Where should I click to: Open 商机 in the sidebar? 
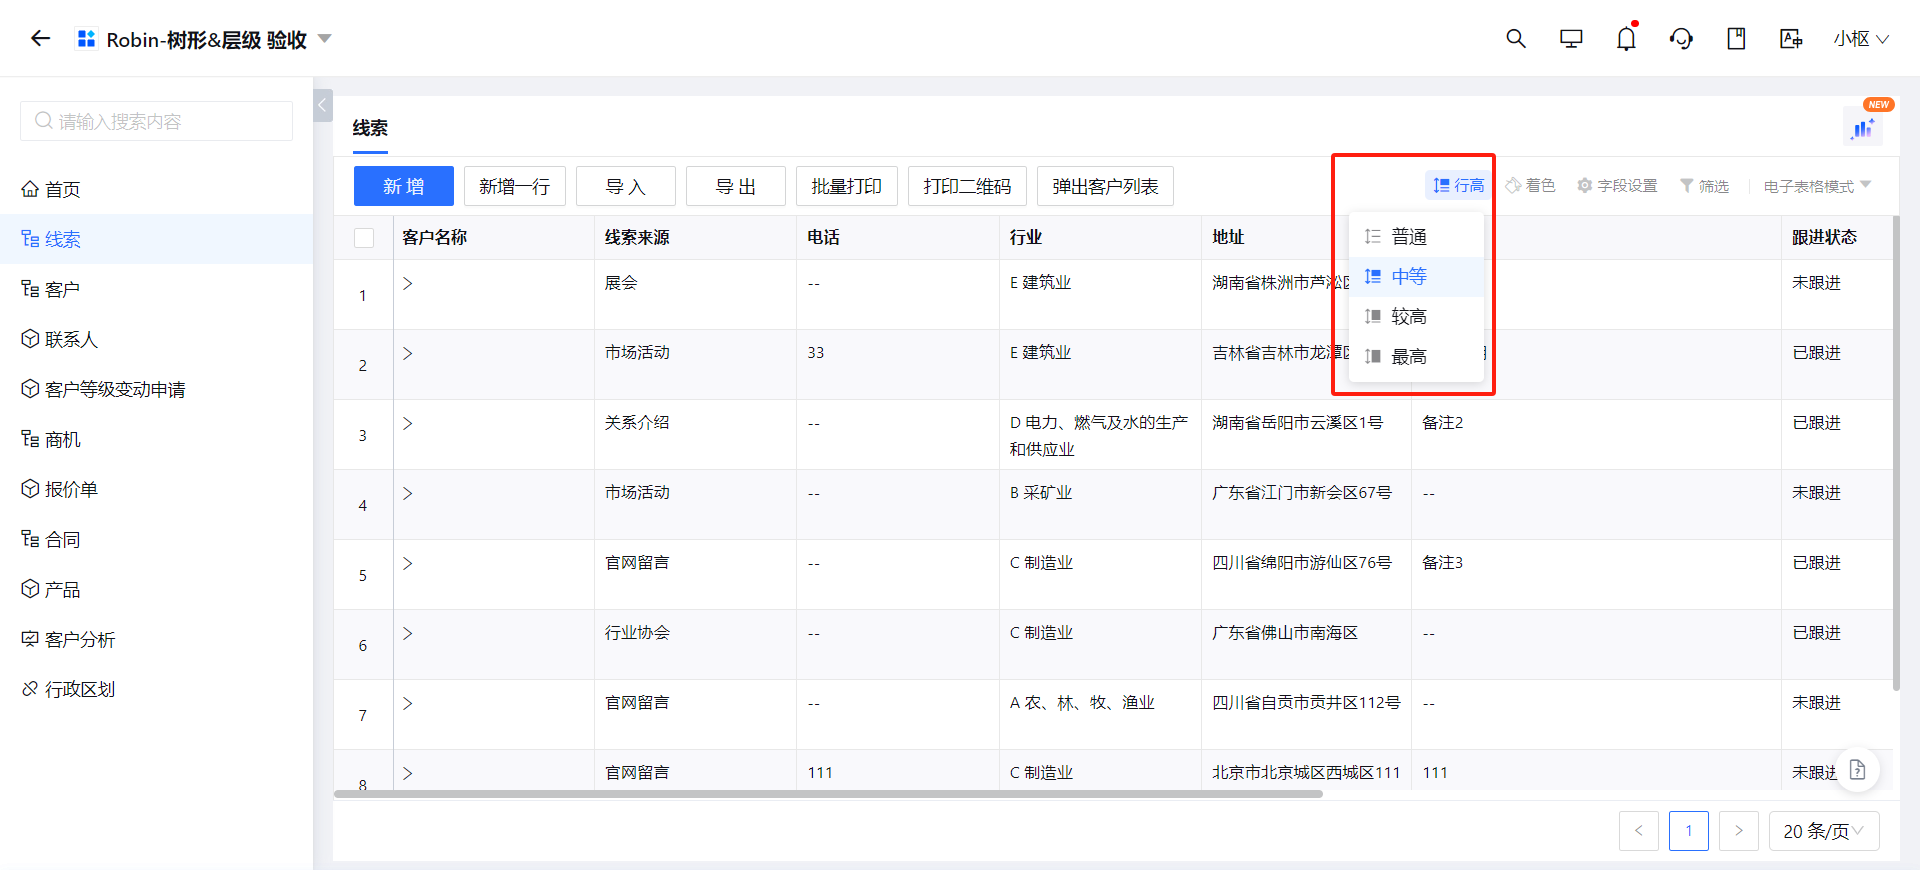click(156, 439)
